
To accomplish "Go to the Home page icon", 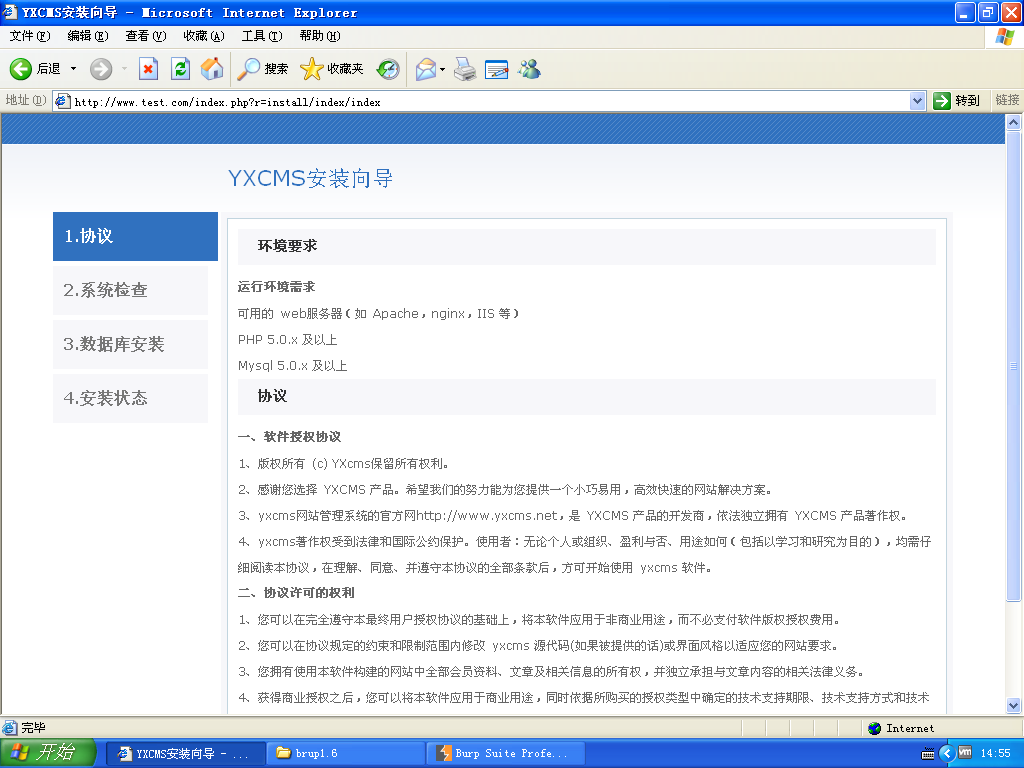I will pyautogui.click(x=212, y=69).
